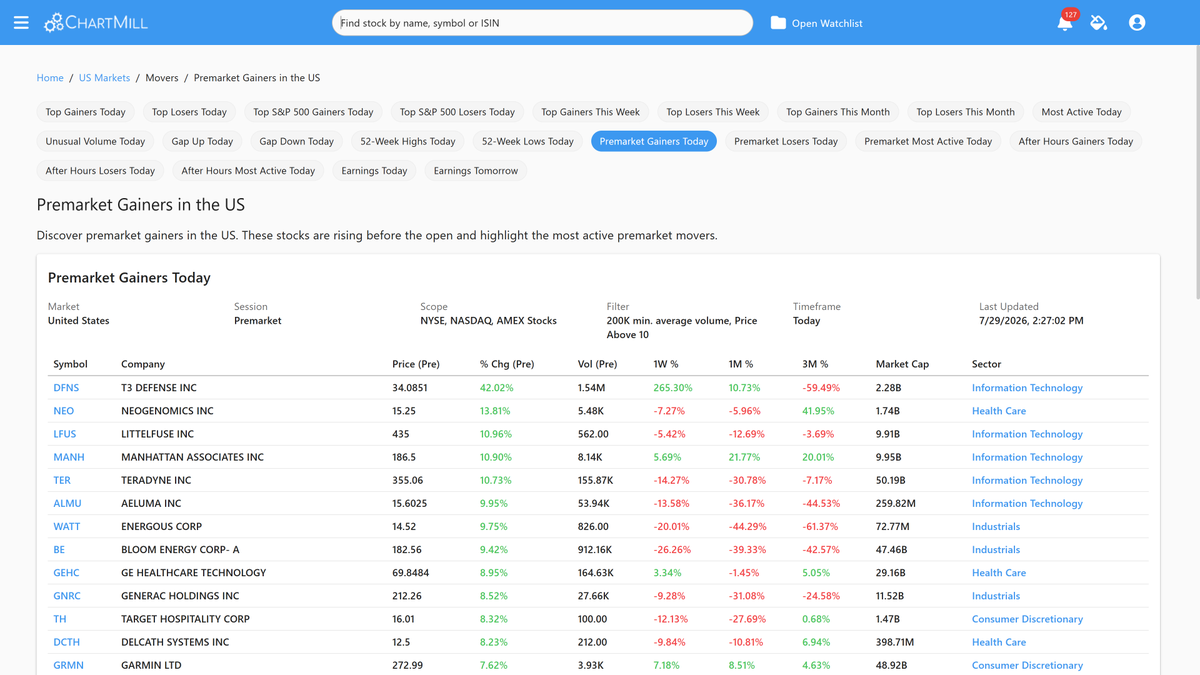Focus the stock search field
The height and width of the screenshot is (675, 1200).
coord(542,22)
